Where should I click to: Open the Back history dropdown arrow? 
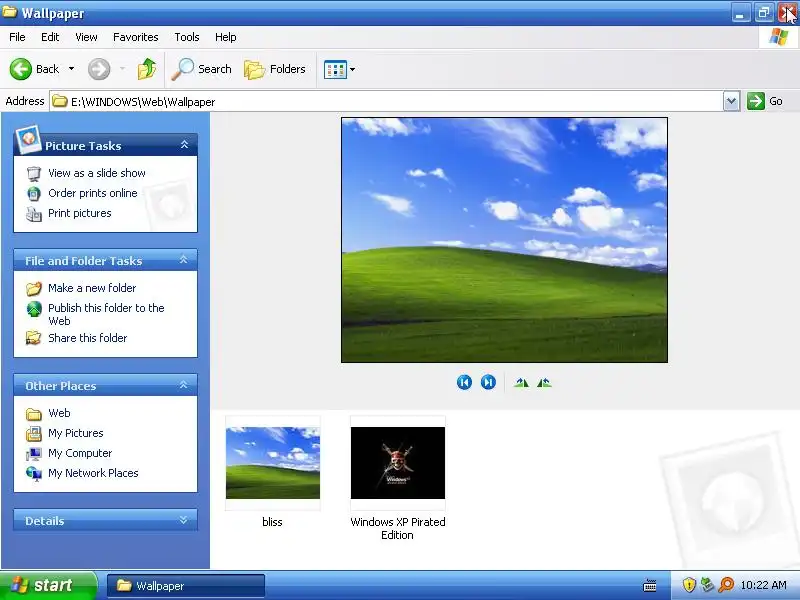tap(71, 69)
